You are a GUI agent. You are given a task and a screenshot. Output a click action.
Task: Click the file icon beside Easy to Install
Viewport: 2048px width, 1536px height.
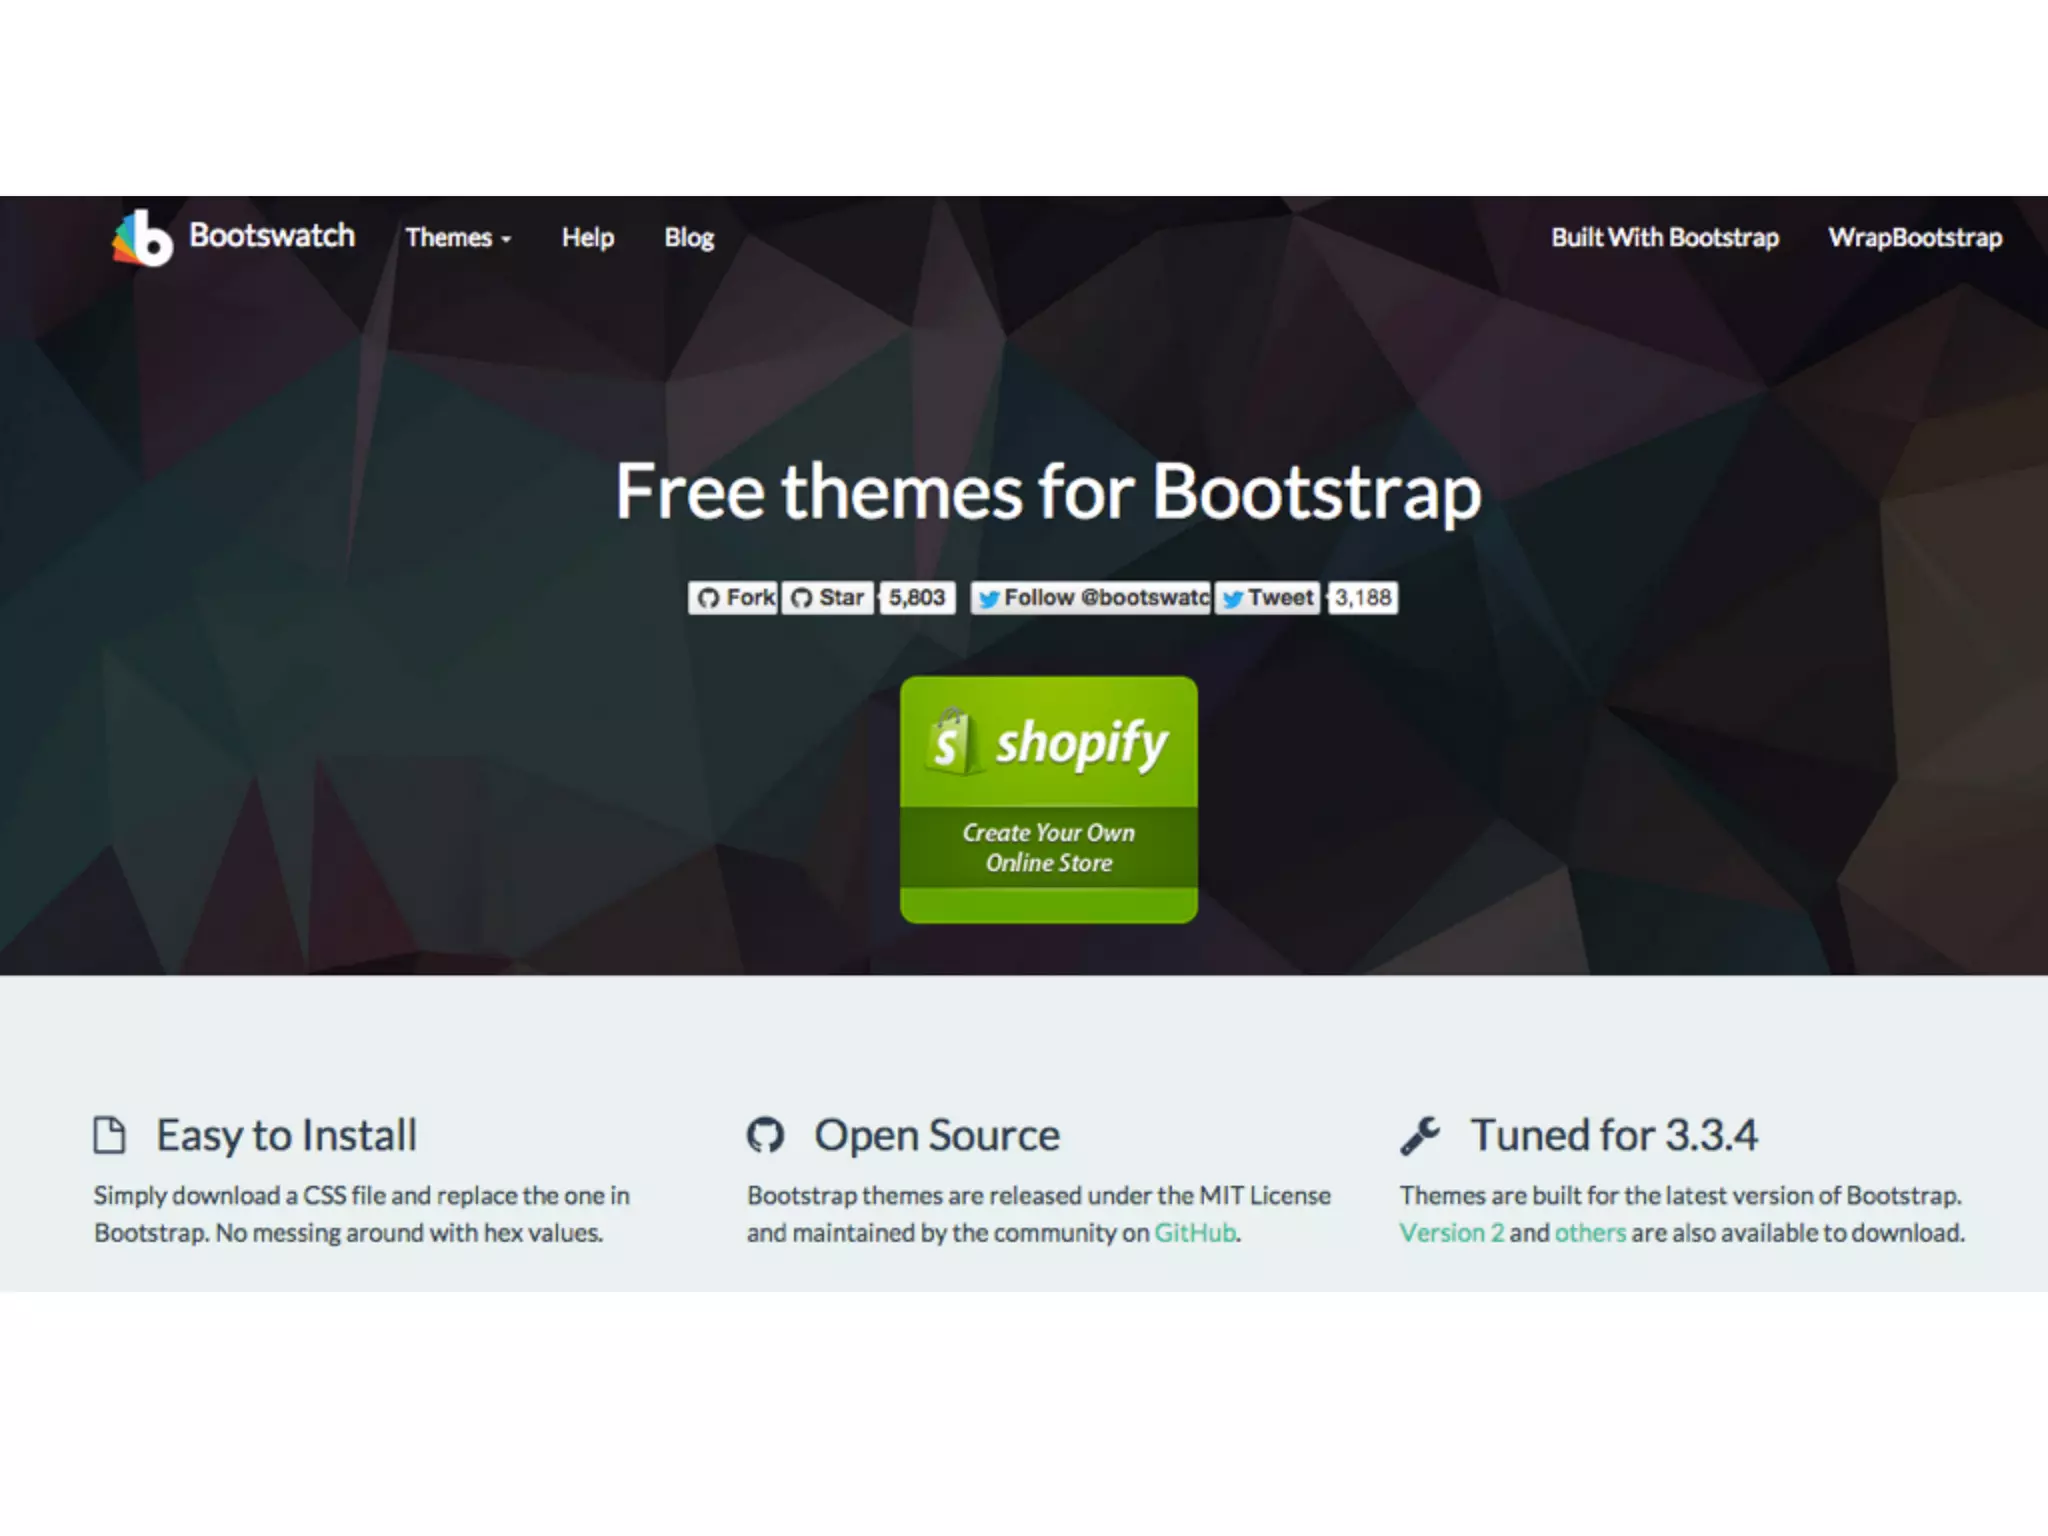(109, 1135)
